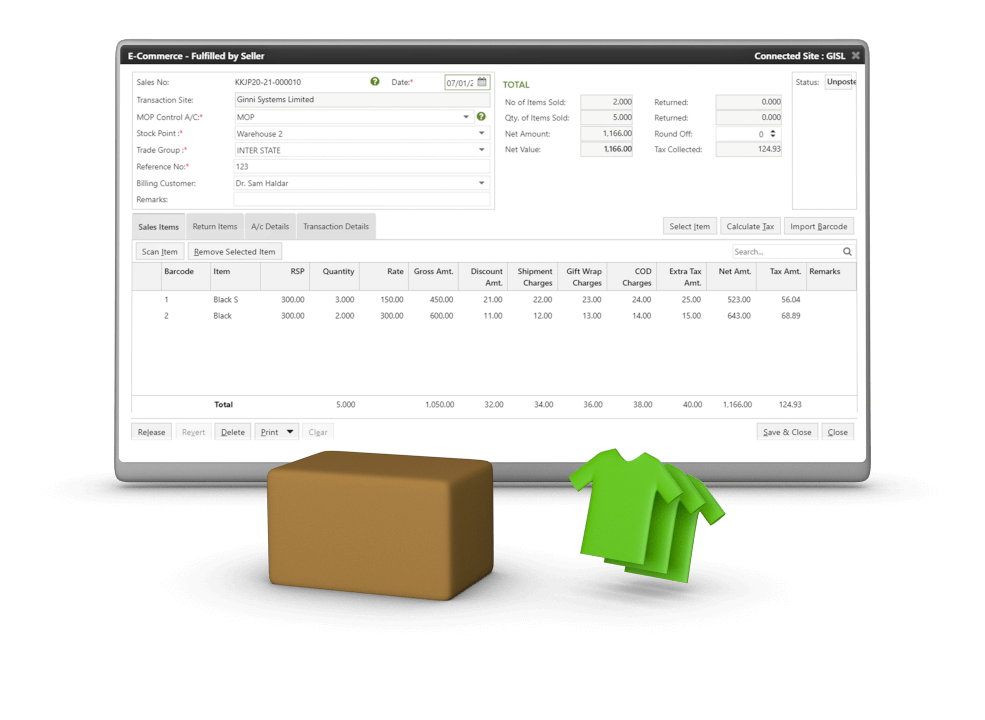Open Stock Point Warehouse 2 dropdown

(482, 133)
